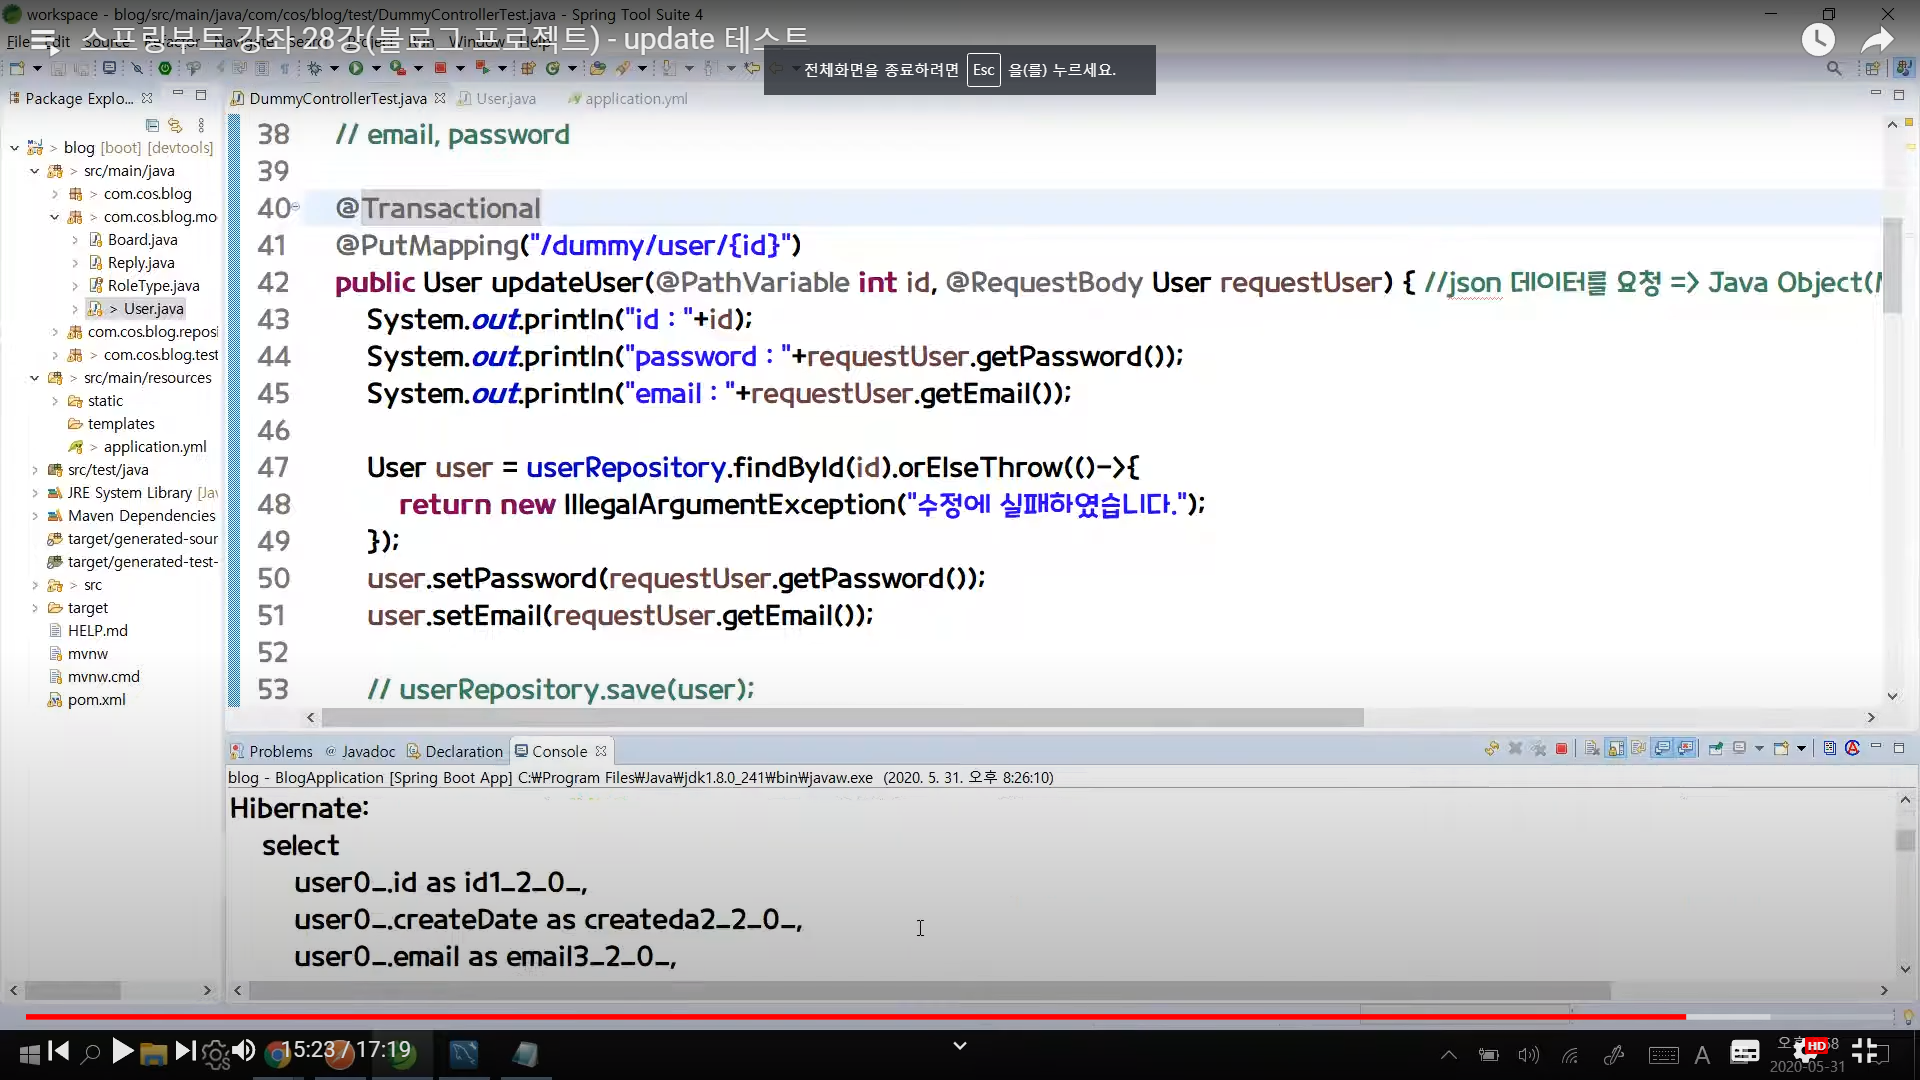The image size is (1920, 1080).
Task: Open the Javadoc view tab
Action: pos(360,751)
